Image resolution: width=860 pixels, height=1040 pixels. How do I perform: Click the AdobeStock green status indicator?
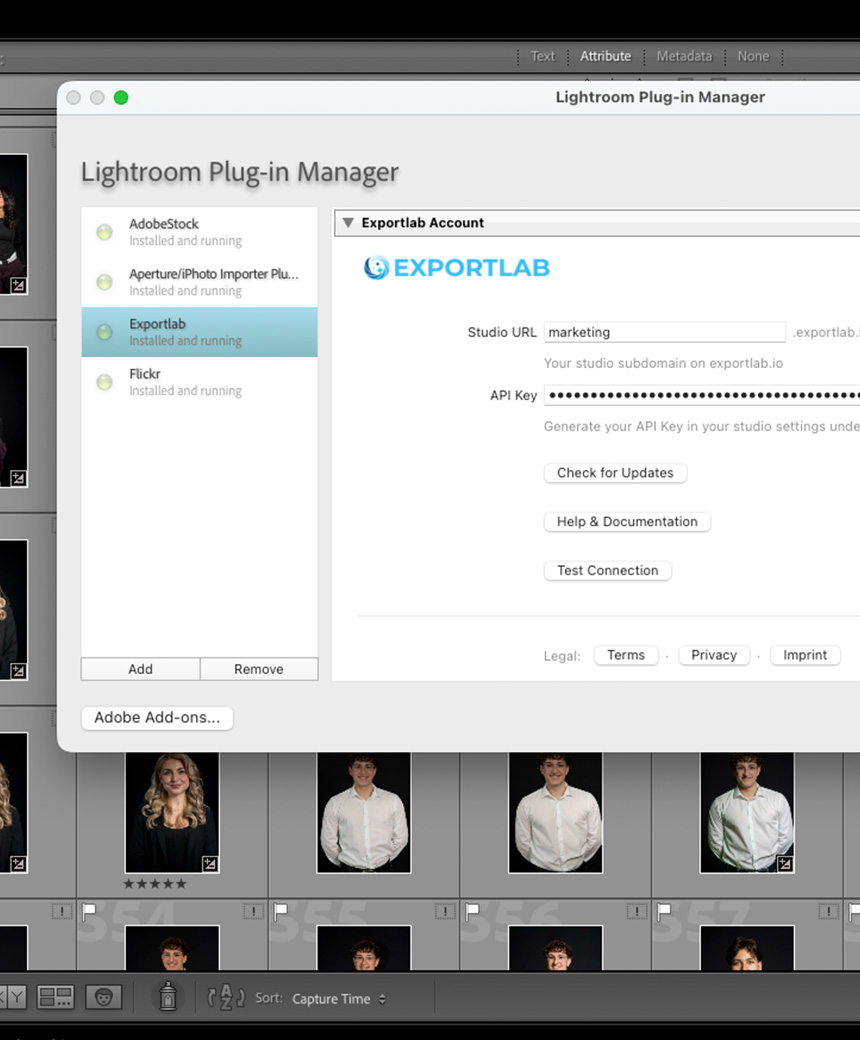[104, 232]
